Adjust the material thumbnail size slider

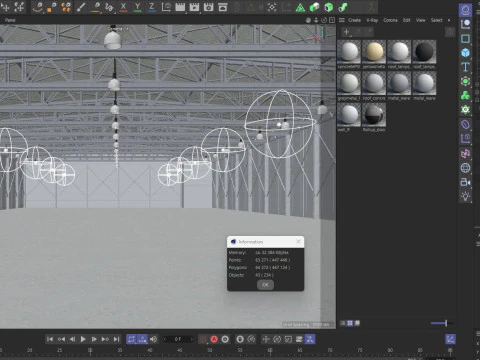point(441,323)
